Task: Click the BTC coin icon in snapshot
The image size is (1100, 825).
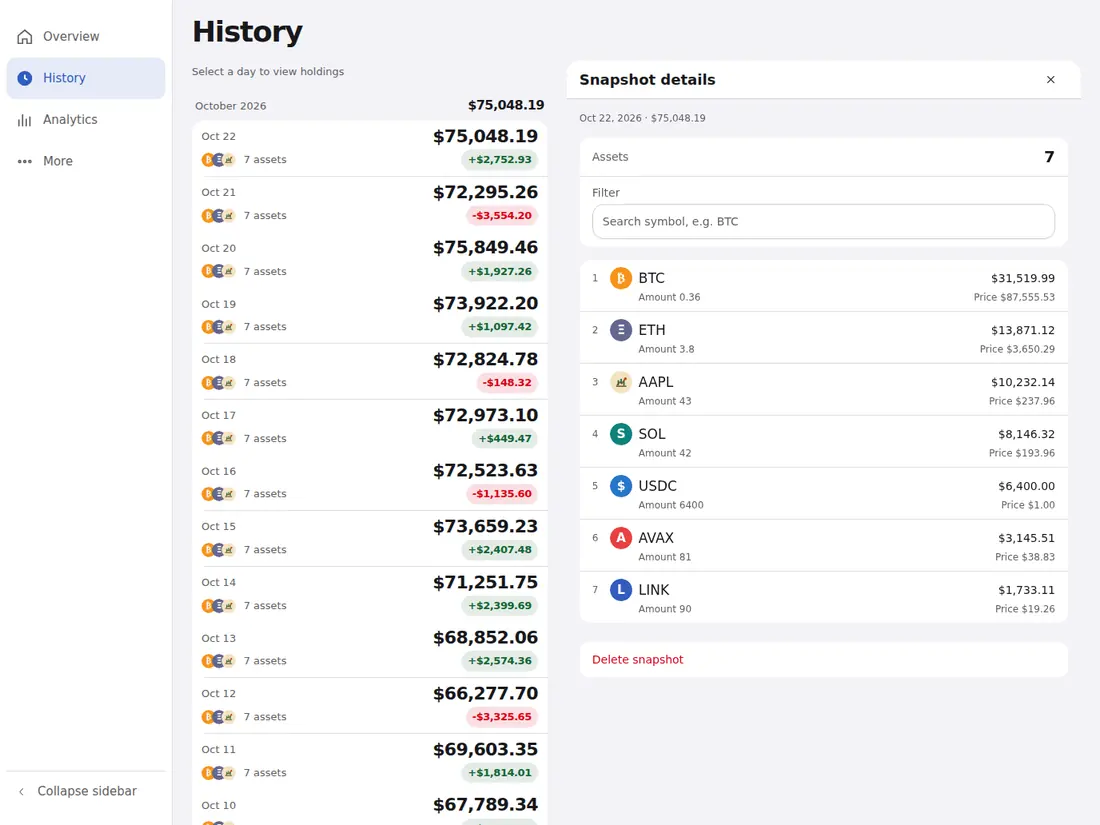Action: pos(621,279)
